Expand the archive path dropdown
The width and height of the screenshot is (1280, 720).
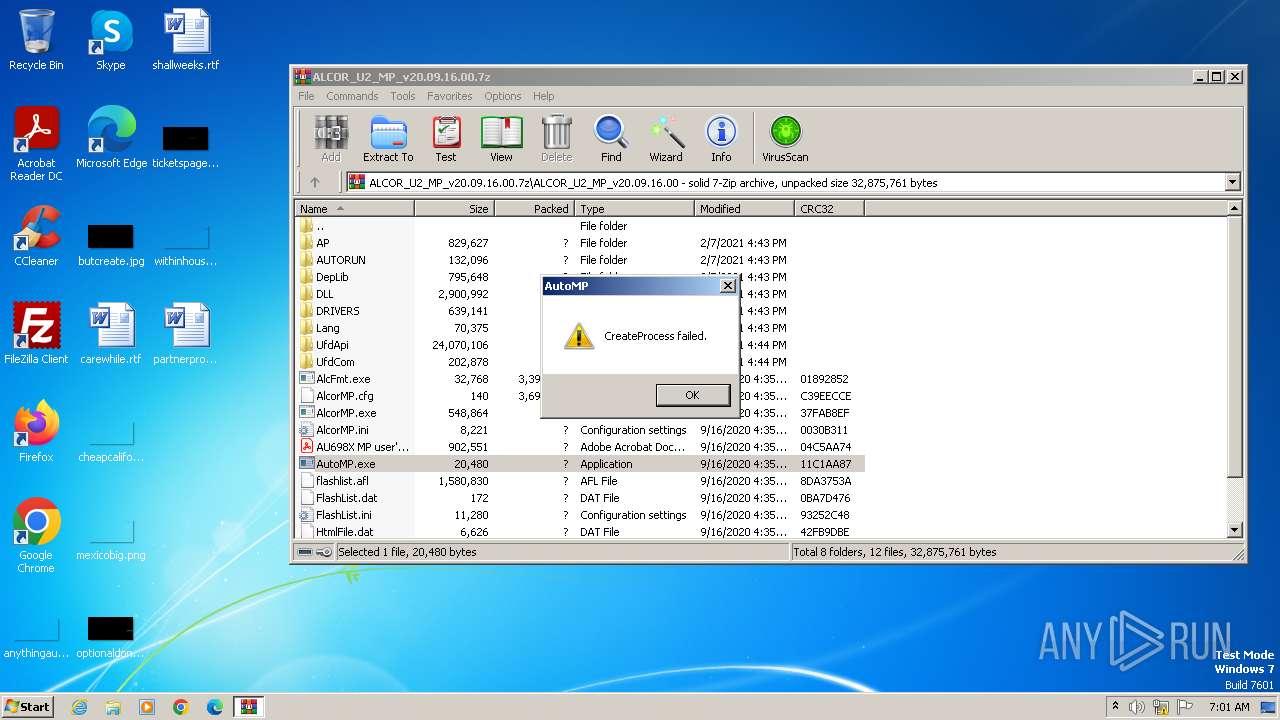[1232, 182]
